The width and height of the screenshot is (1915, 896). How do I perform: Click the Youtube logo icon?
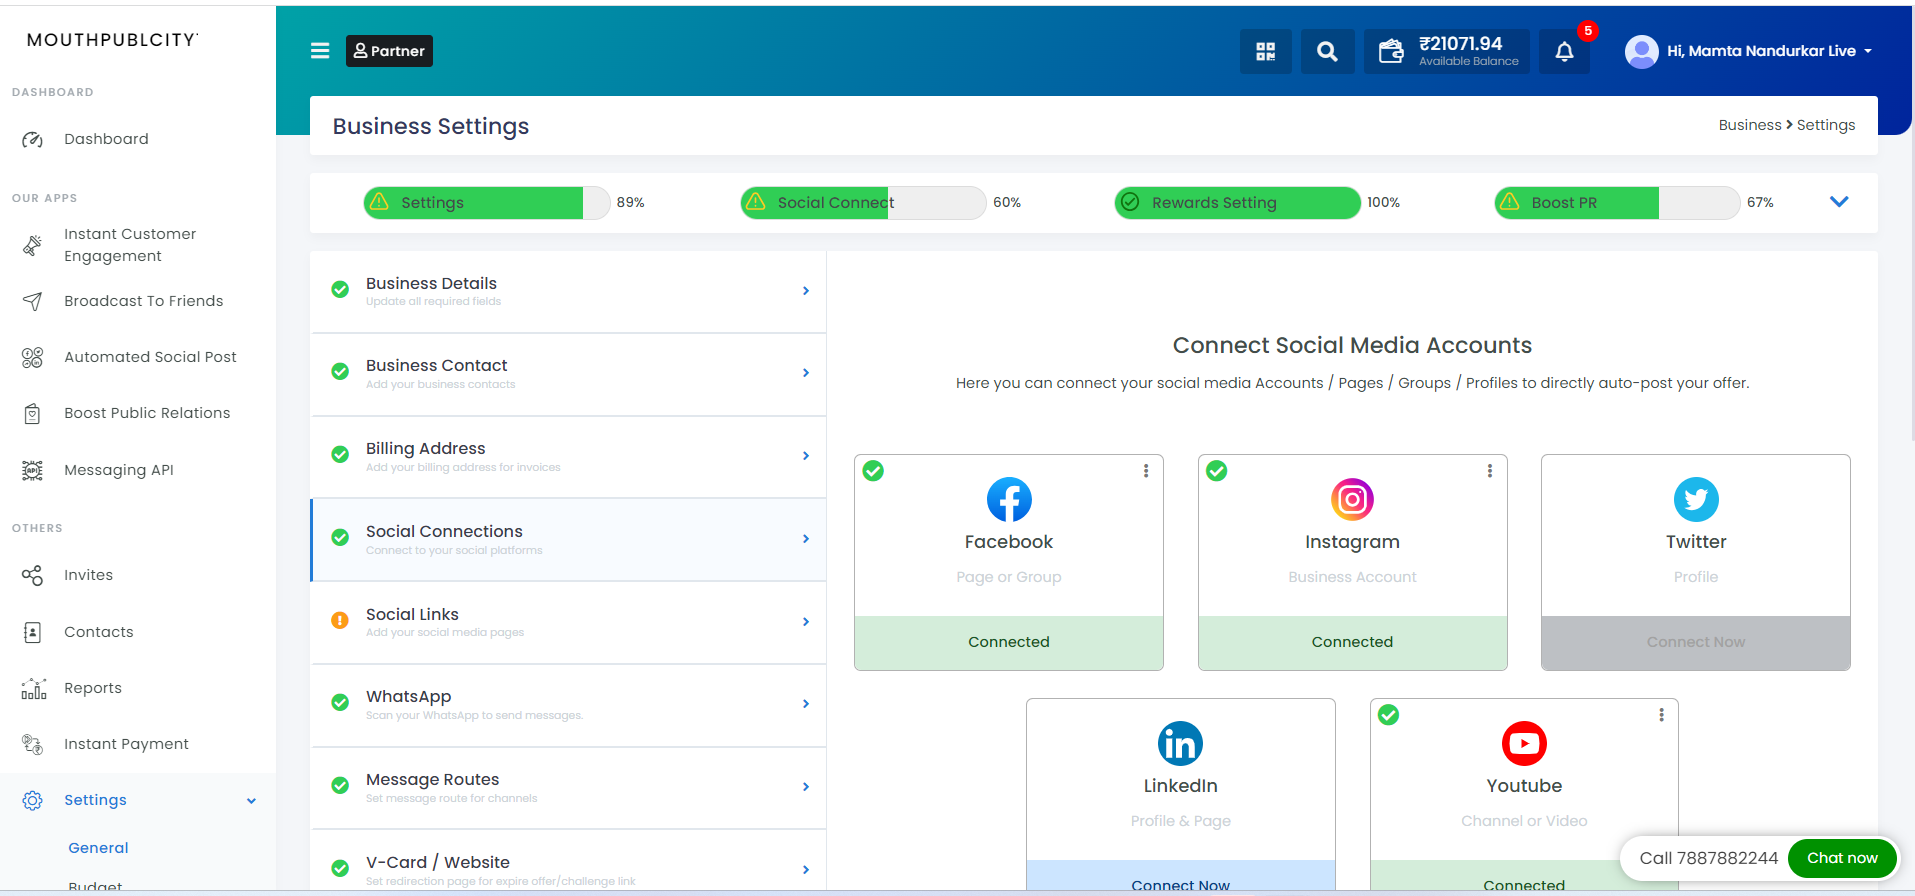(x=1524, y=743)
